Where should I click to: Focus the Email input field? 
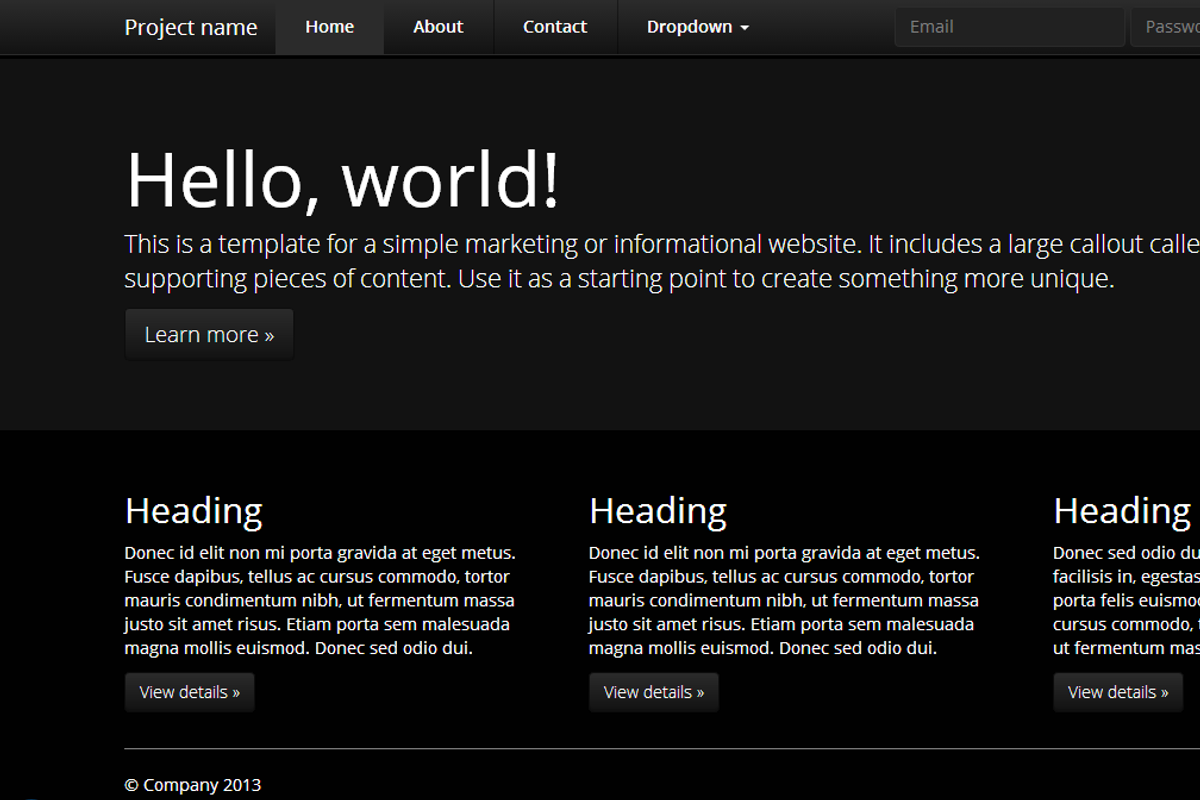pos(1009,27)
